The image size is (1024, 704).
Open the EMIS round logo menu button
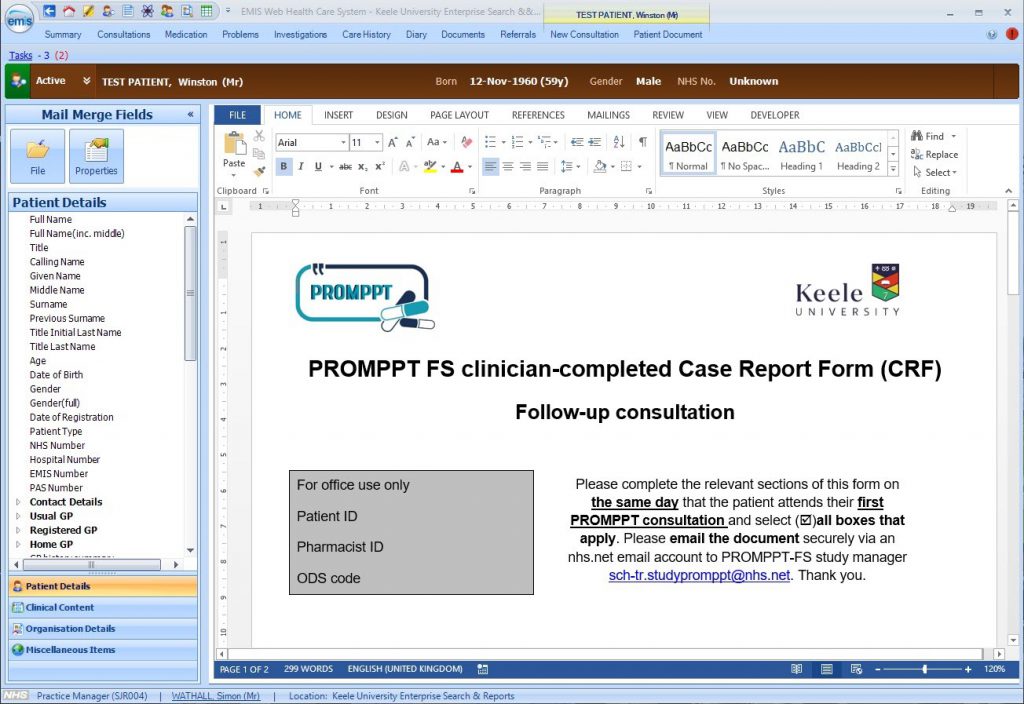[x=19, y=20]
